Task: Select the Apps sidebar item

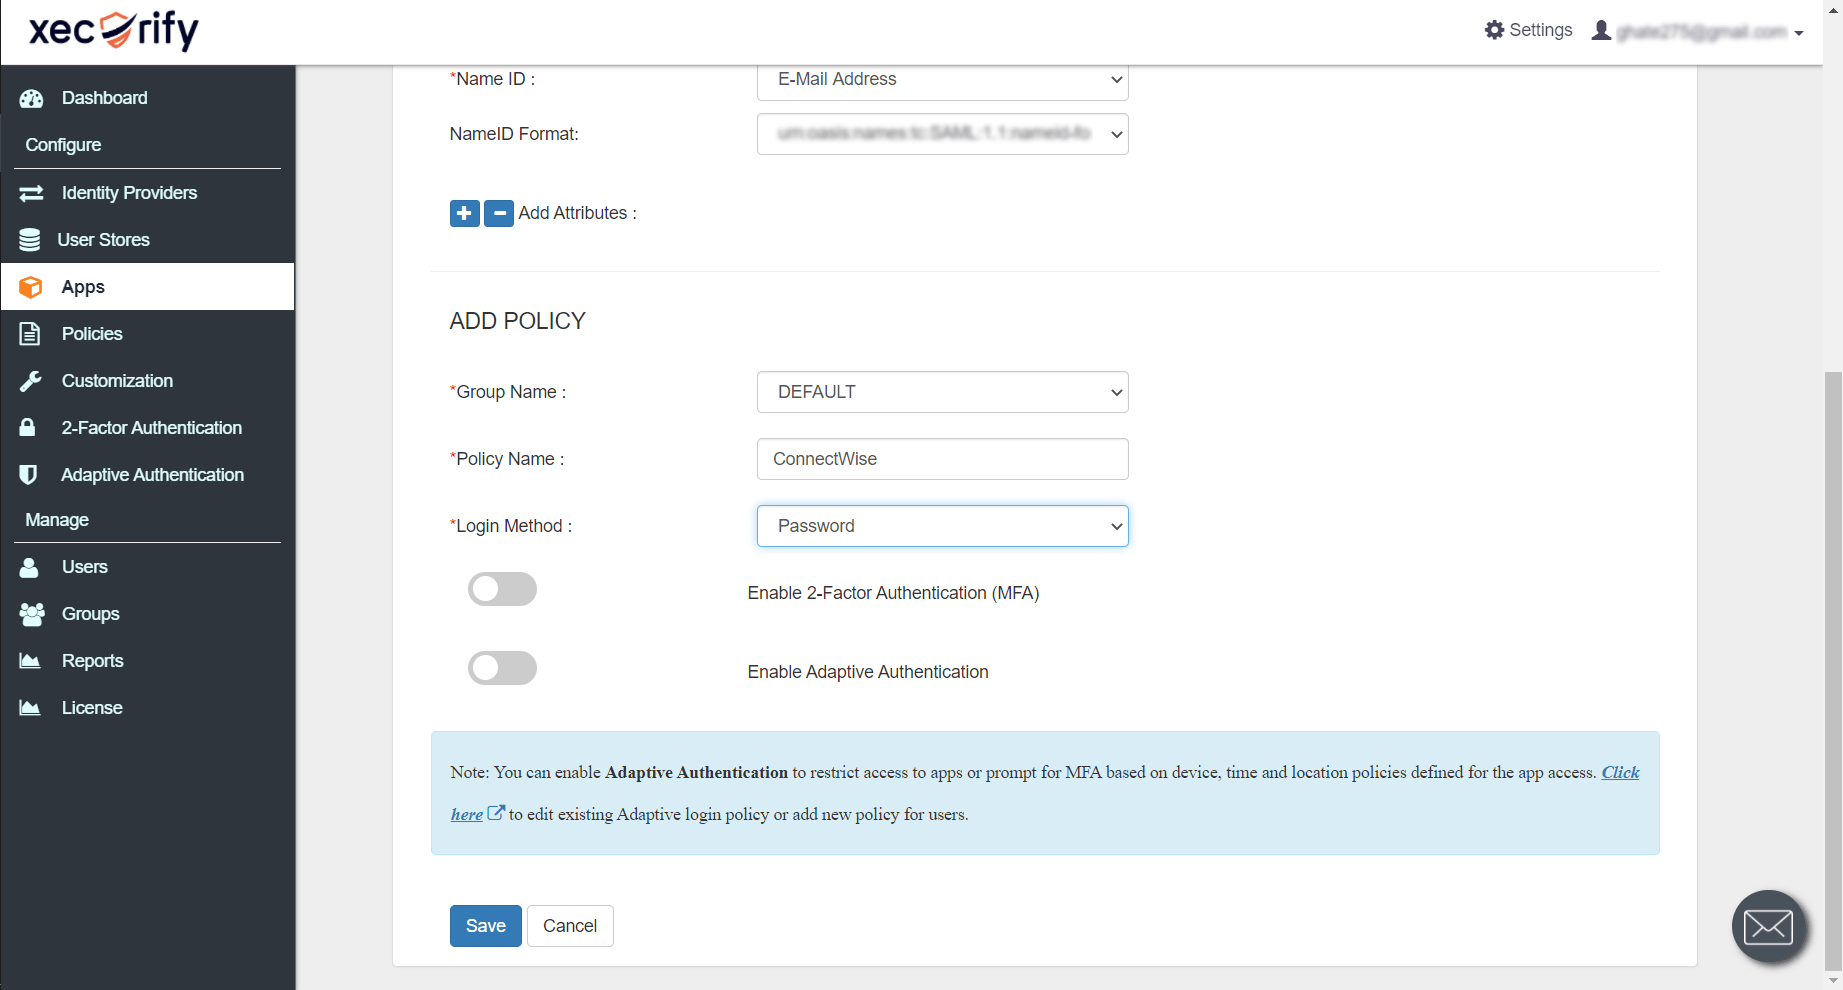Action: pyautogui.click(x=148, y=287)
